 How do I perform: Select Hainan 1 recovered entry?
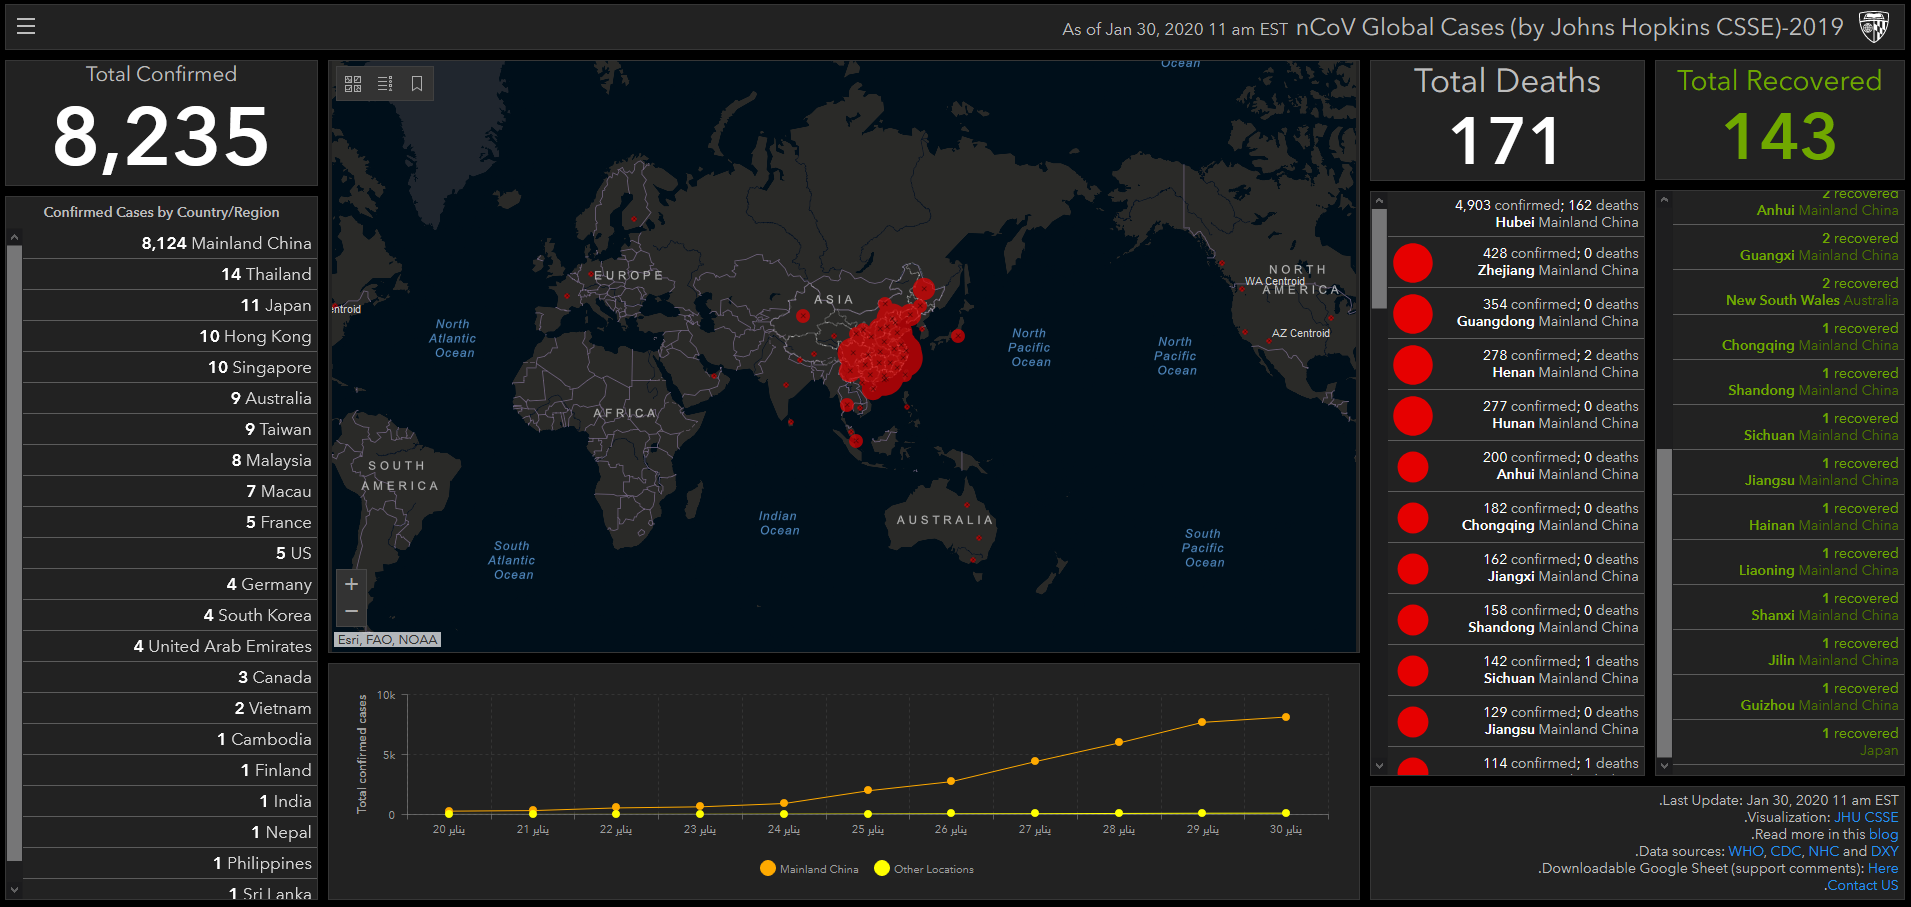coord(1787,517)
